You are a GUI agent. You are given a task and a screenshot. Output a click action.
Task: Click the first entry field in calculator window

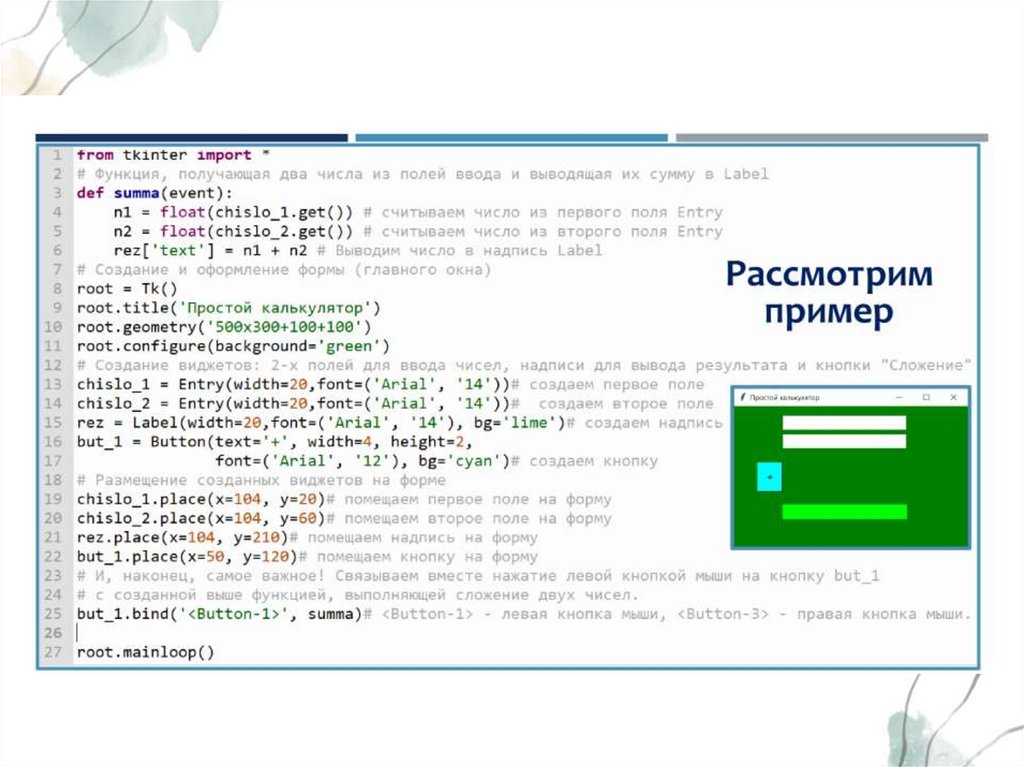tap(844, 423)
